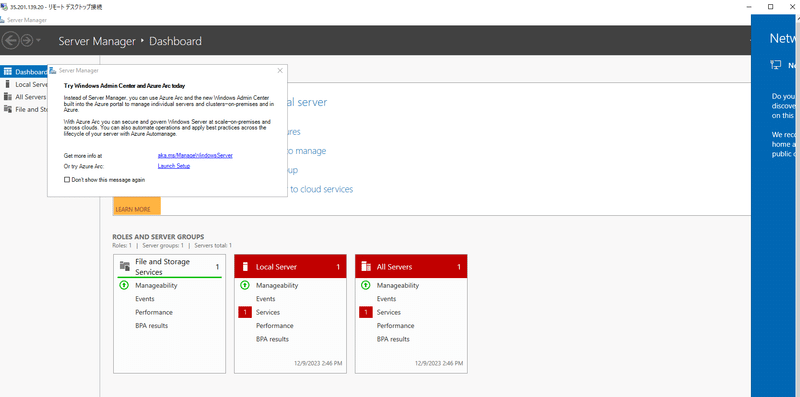
Task: Click the Launch Setup link
Action: click(173, 166)
